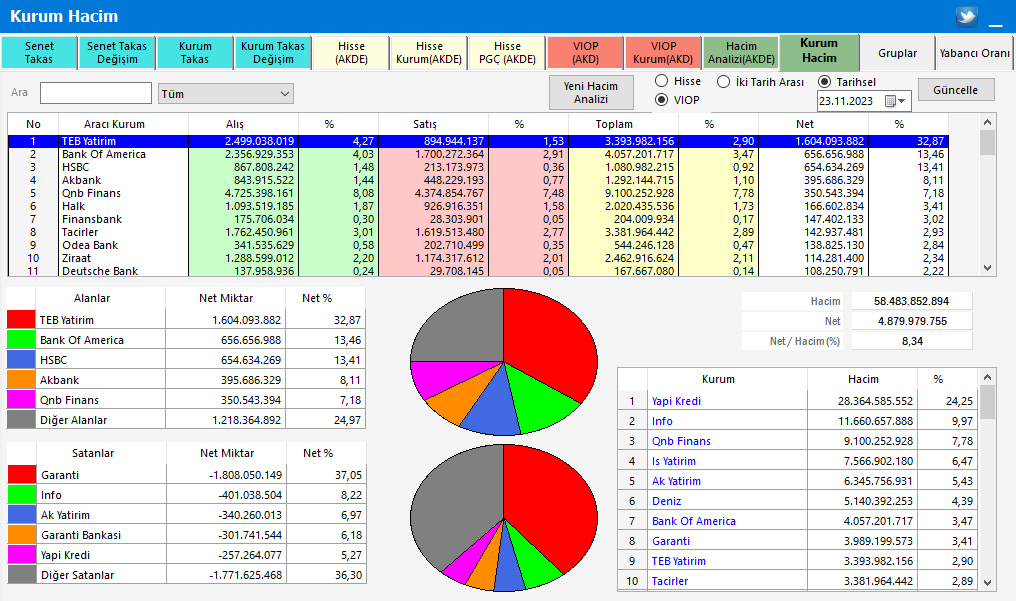
Task: Click the blue swatch beside HSBC in Alanlar
Action: point(21,359)
